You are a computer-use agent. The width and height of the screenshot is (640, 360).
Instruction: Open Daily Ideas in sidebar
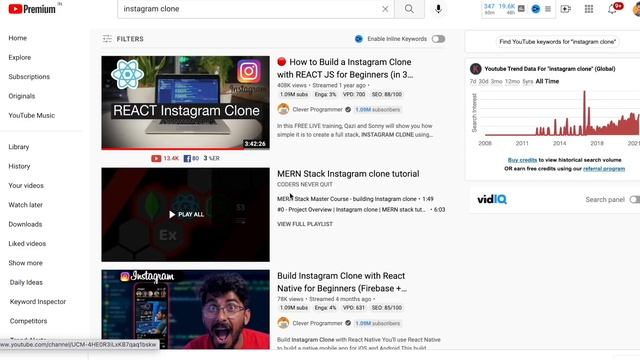(26, 282)
